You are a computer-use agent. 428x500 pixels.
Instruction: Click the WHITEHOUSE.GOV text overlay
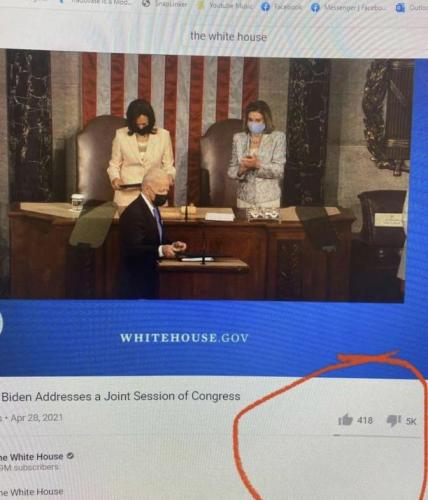point(184,338)
